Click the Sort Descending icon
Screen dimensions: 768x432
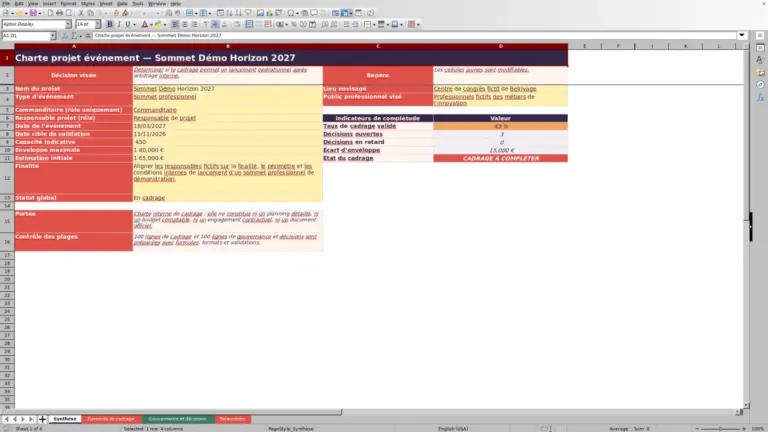(239, 13)
